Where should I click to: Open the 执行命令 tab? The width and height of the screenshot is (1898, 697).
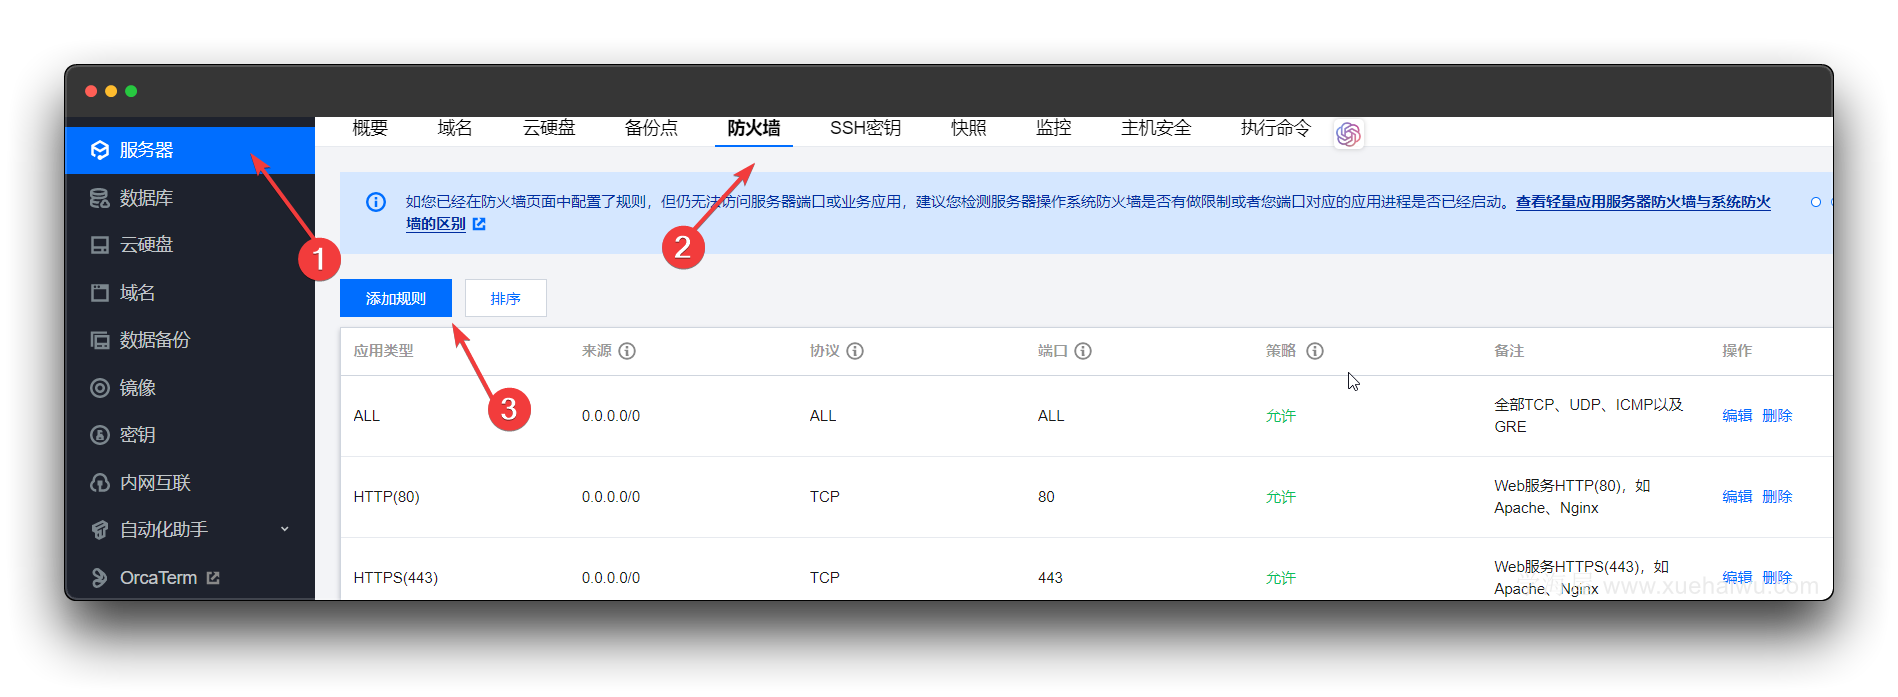pyautogui.click(x=1276, y=128)
